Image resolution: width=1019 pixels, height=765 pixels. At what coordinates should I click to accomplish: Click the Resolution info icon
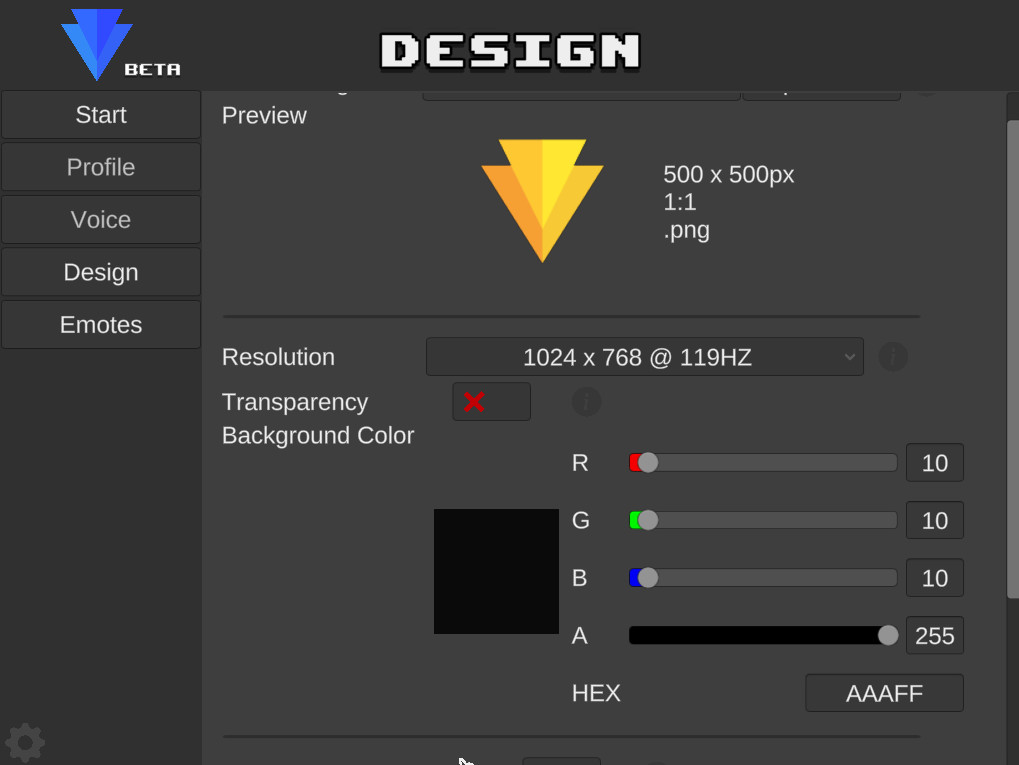tap(892, 356)
